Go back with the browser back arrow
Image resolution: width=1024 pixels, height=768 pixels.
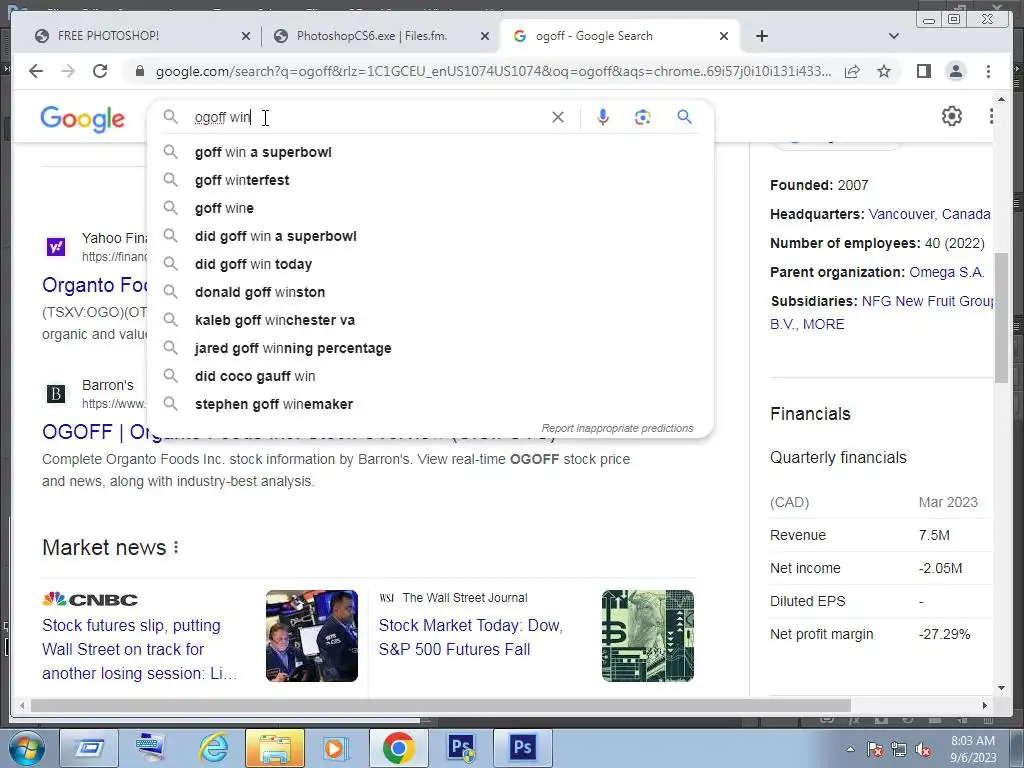(36, 71)
